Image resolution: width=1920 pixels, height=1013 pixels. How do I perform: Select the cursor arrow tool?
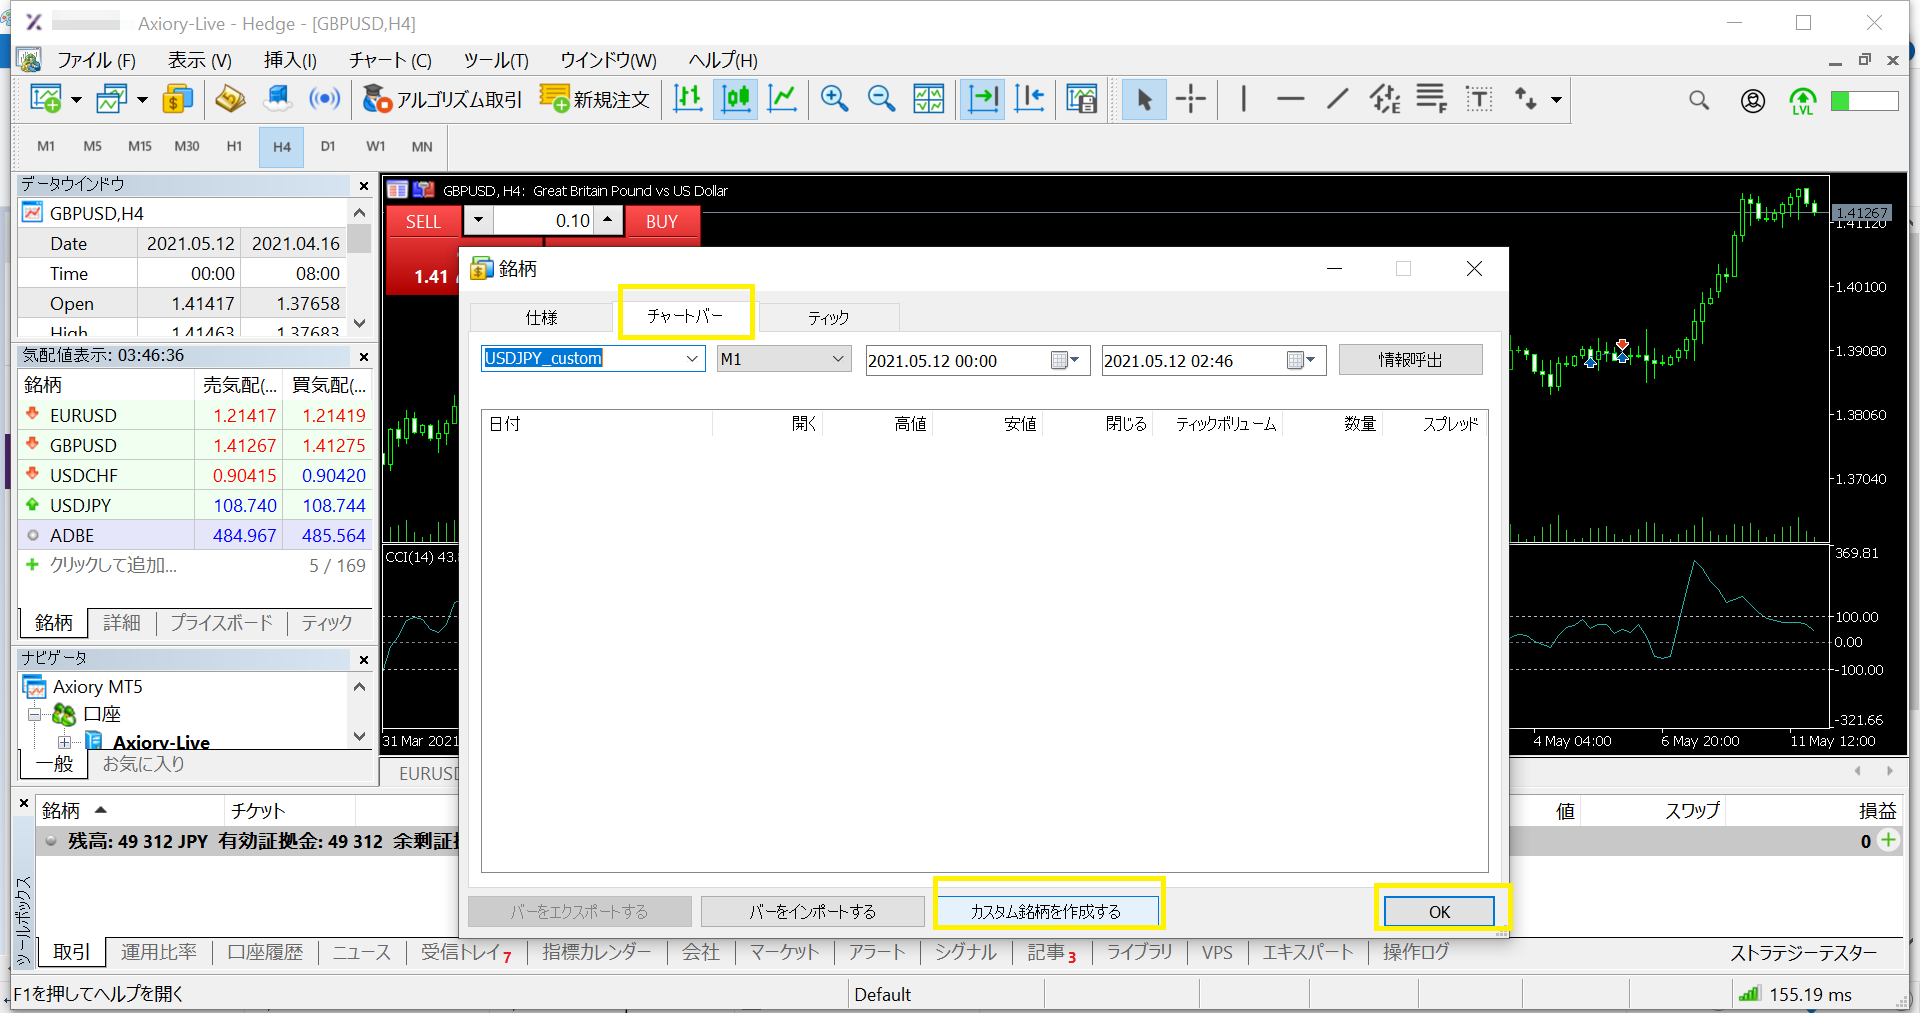point(1144,99)
